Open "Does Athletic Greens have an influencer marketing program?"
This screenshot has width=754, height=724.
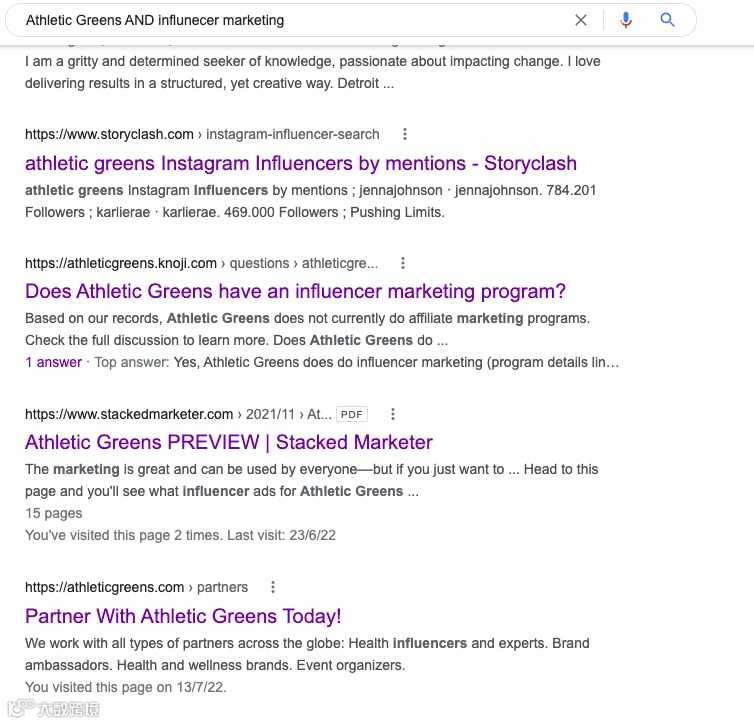pyautogui.click(x=295, y=292)
